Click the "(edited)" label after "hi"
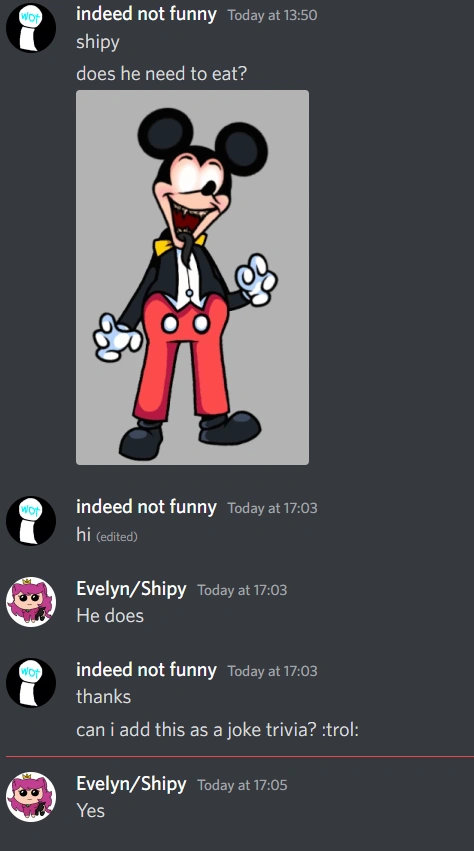 pos(117,537)
